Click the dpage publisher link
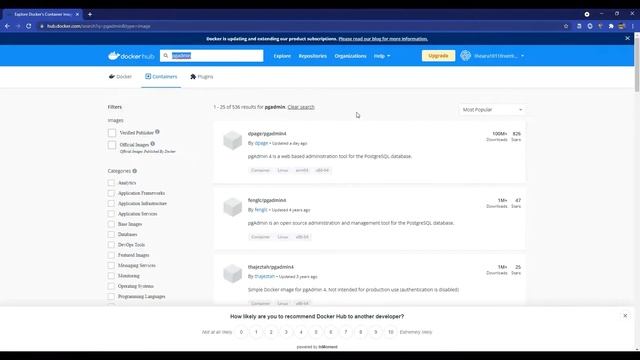This screenshot has width=640, height=360. click(261, 143)
